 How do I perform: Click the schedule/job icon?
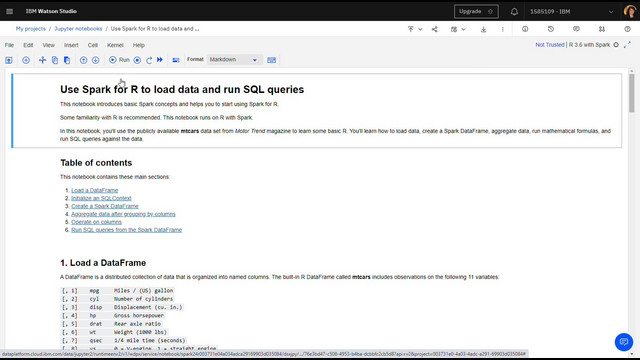pos(454,29)
